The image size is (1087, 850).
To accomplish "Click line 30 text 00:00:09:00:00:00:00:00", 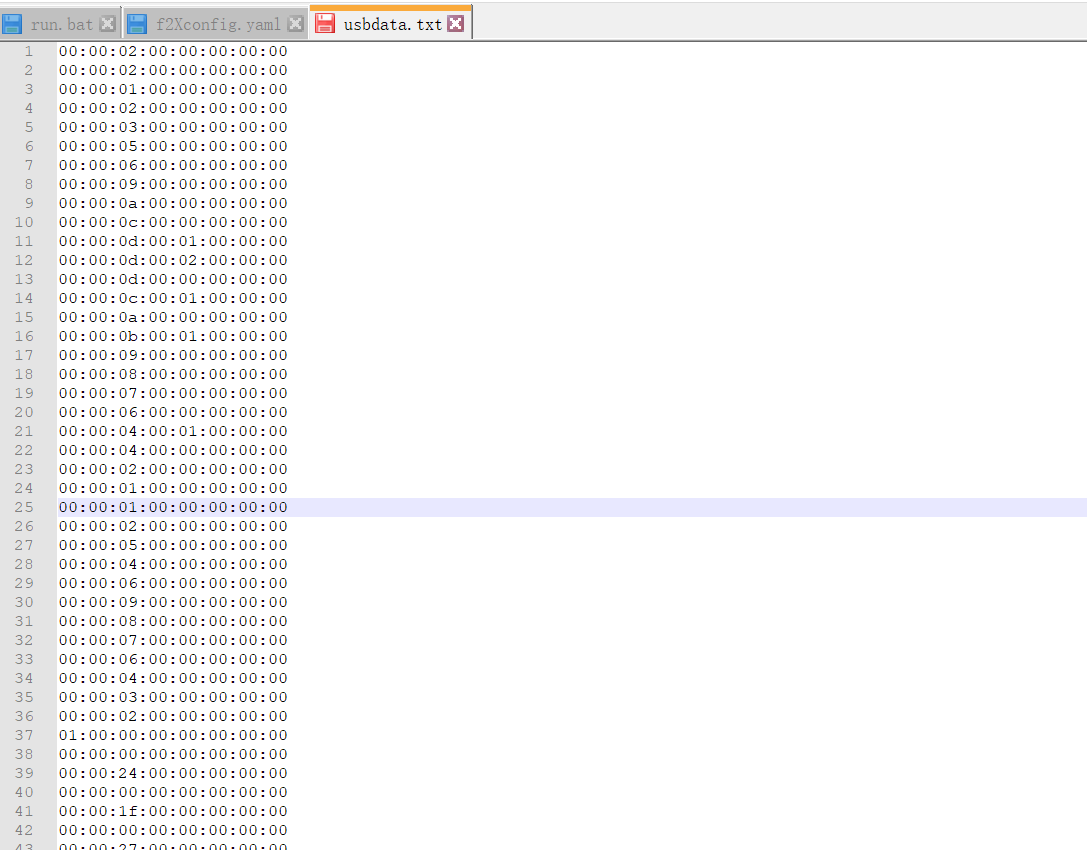I will coord(173,602).
